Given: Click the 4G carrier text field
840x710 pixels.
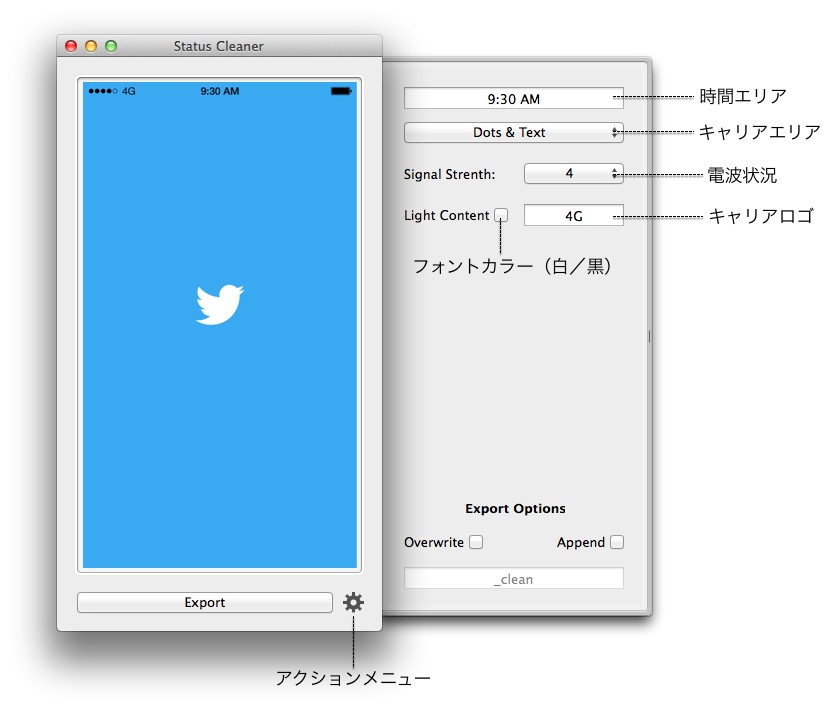Looking at the screenshot, I should (574, 215).
